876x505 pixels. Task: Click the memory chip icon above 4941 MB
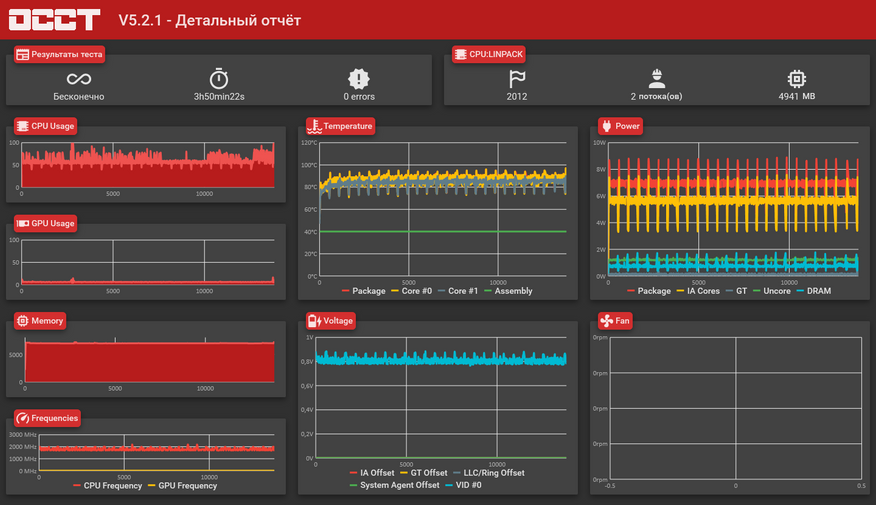[796, 79]
